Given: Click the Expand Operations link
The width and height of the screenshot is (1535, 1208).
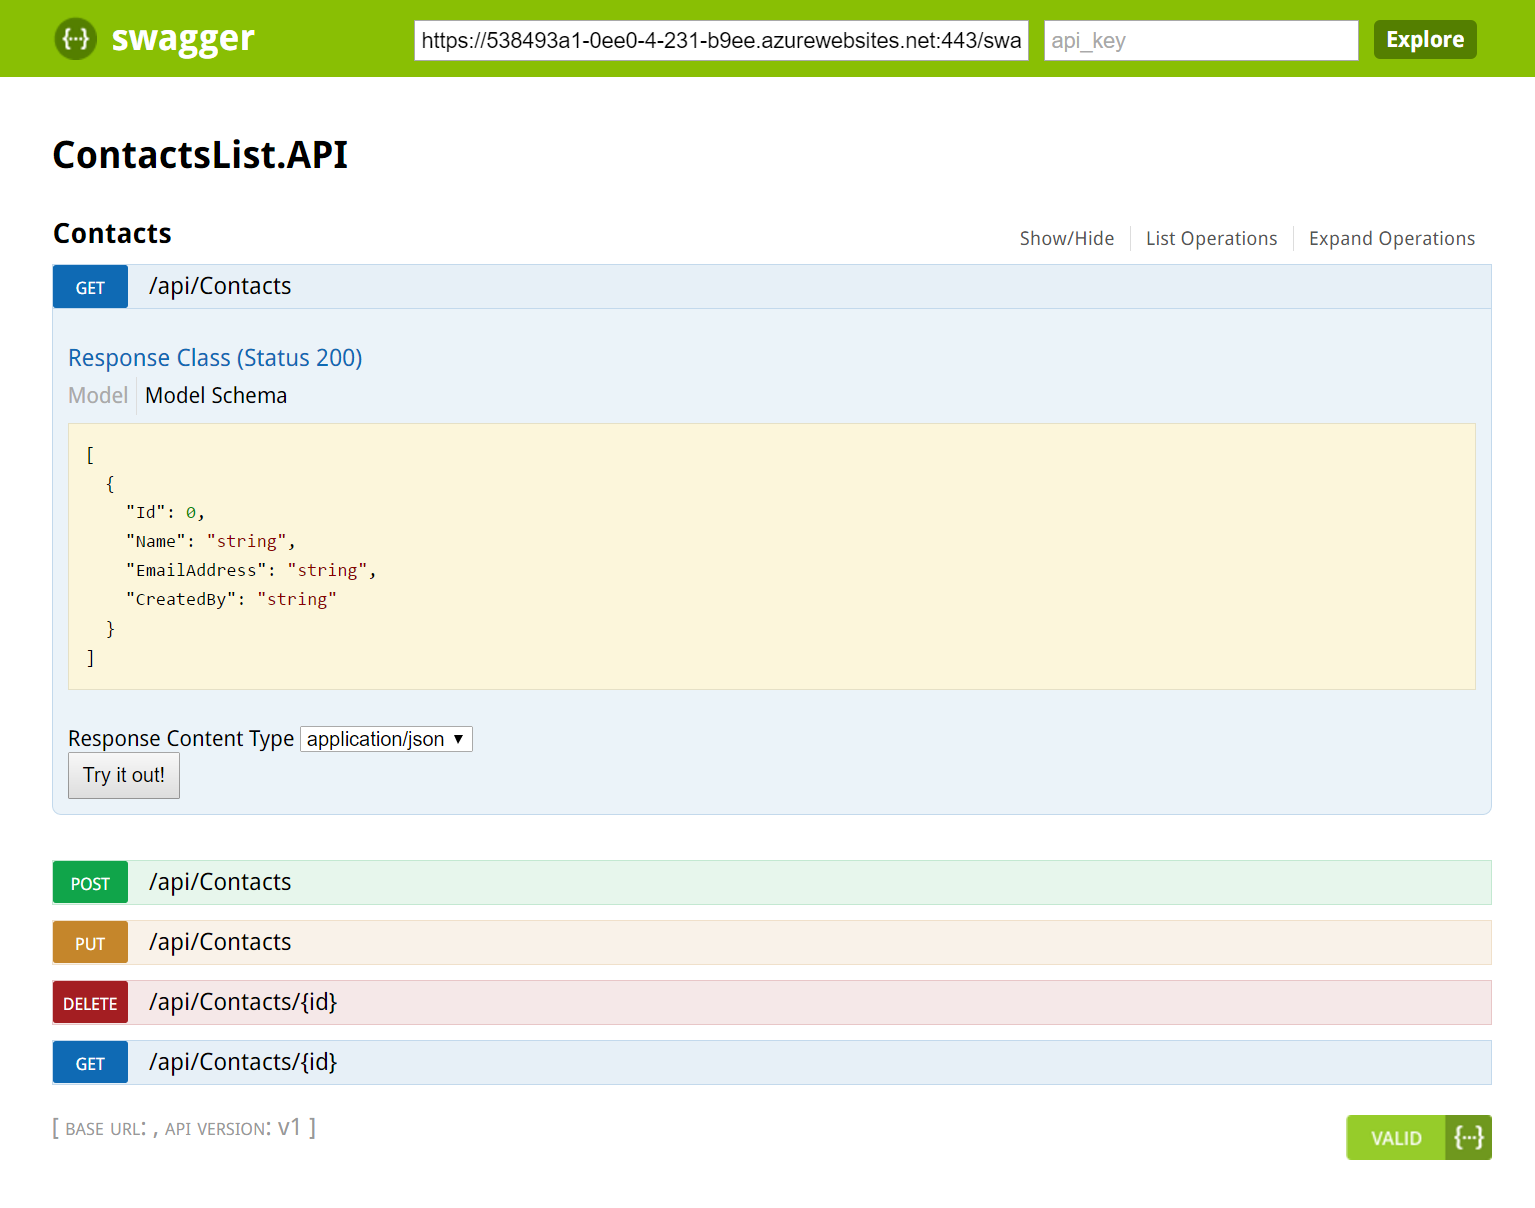Looking at the screenshot, I should point(1391,239).
